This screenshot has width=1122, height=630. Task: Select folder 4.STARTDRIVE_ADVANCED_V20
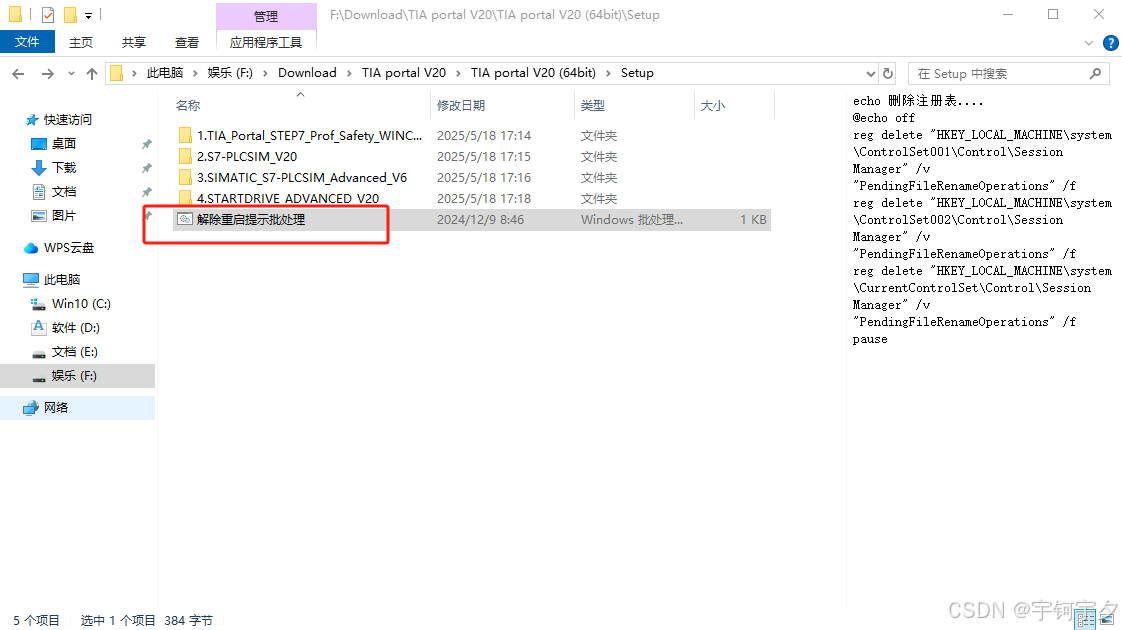(288, 198)
